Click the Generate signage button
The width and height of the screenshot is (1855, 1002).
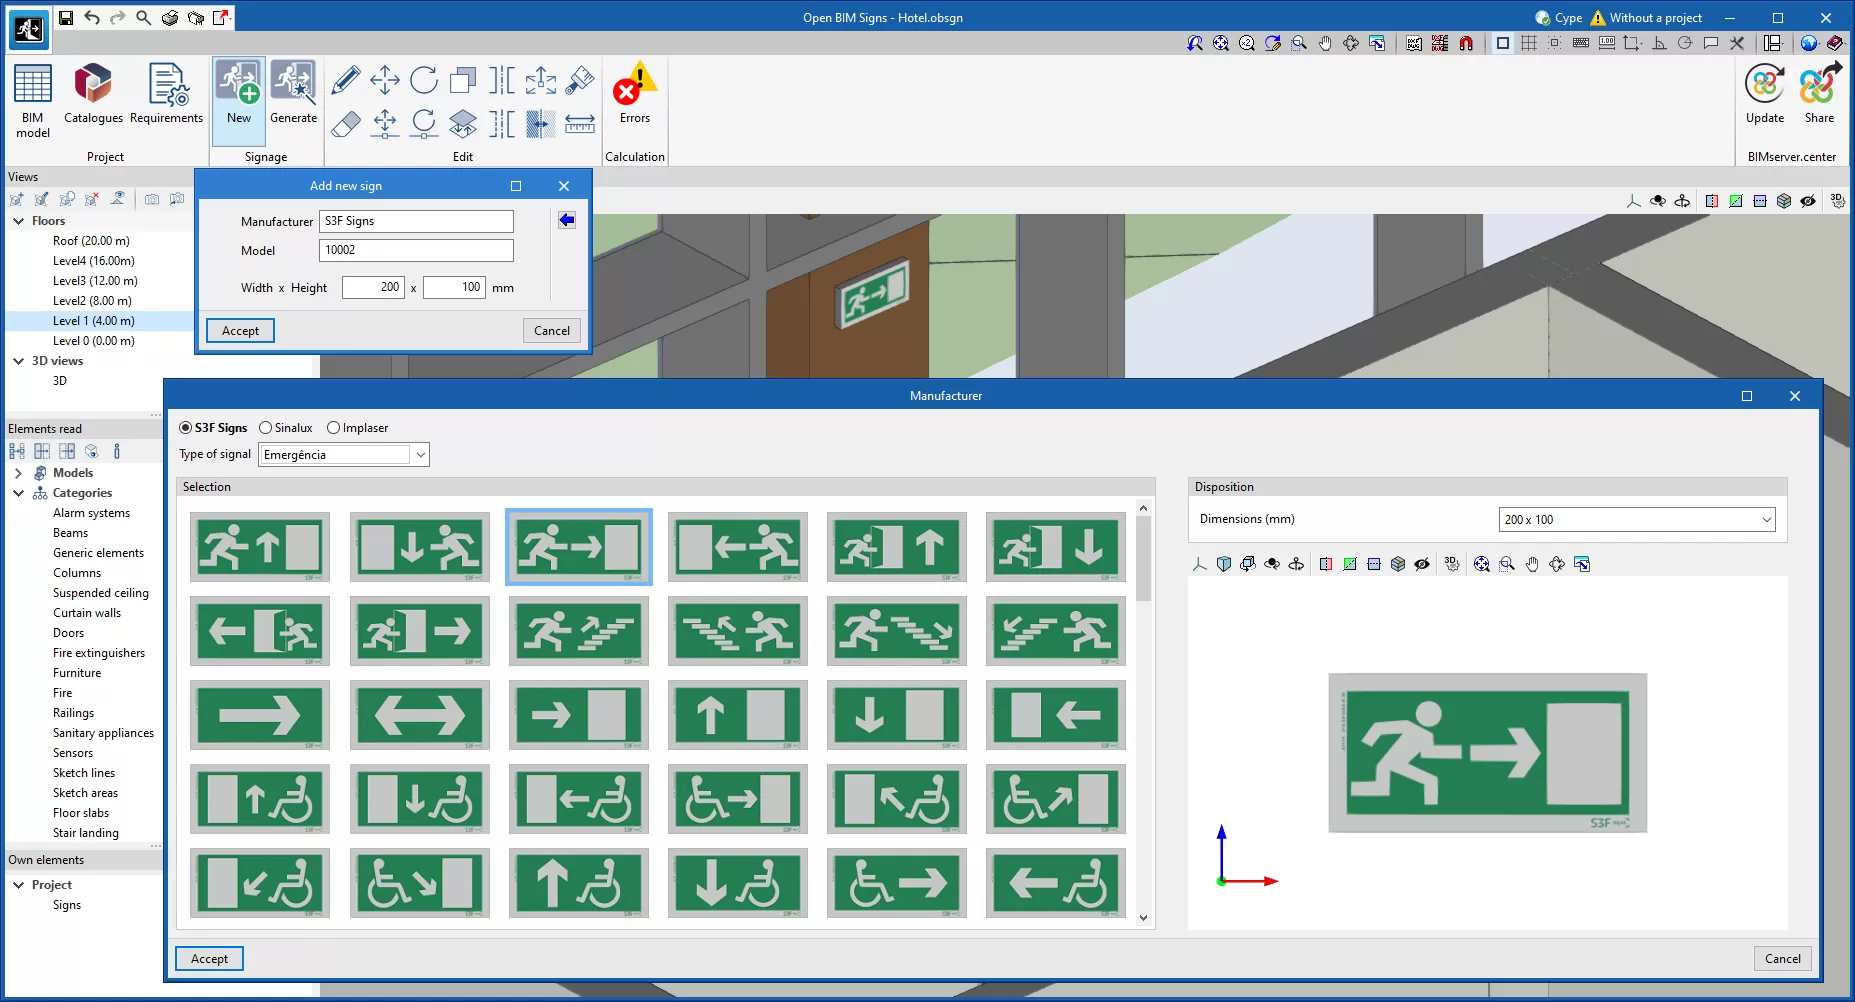pos(293,93)
